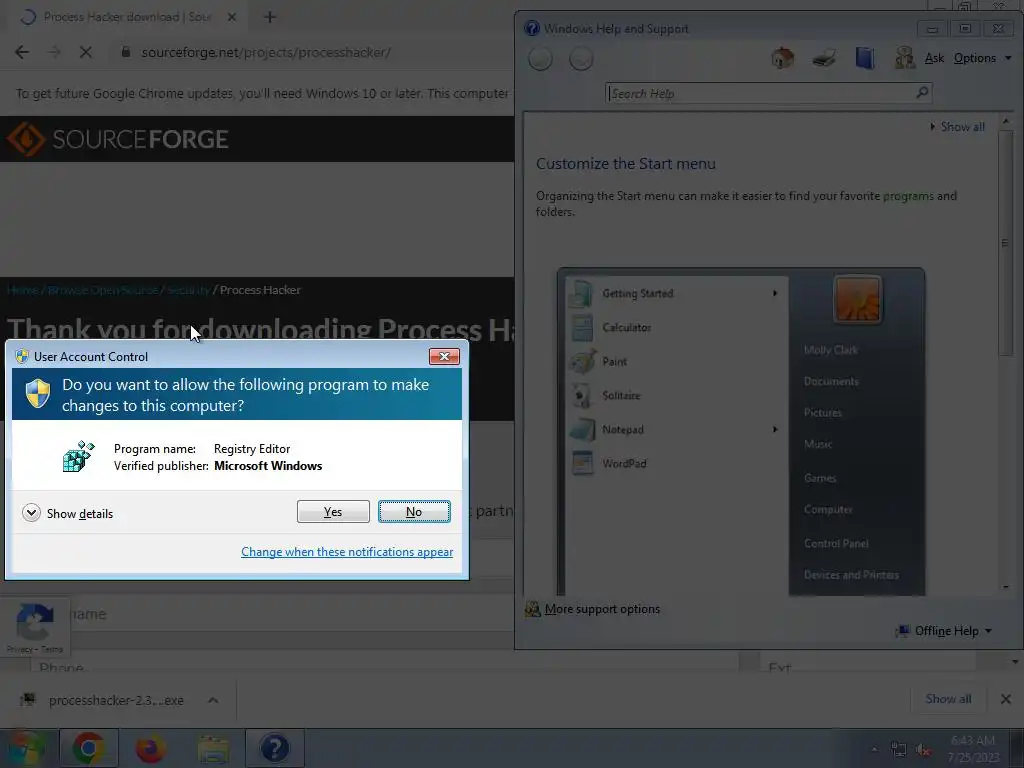1024x768 pixels.
Task: Stop loading the Chrome page
Action: 86,52
